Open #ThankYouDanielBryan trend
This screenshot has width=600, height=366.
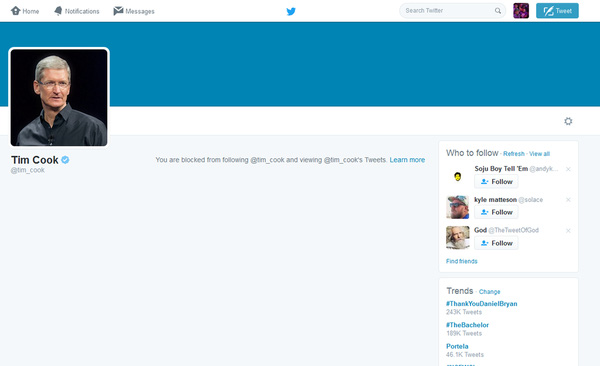[481, 304]
